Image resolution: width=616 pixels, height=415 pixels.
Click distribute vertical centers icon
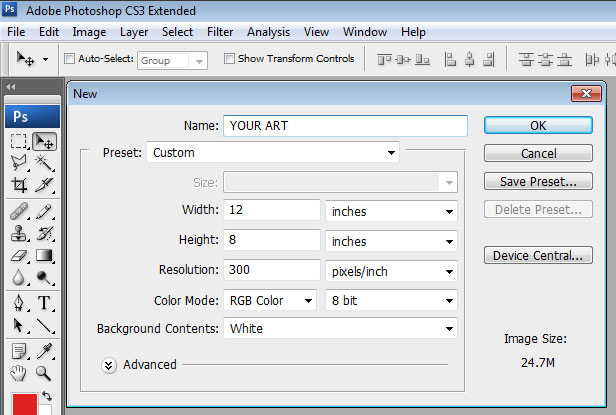point(545,60)
